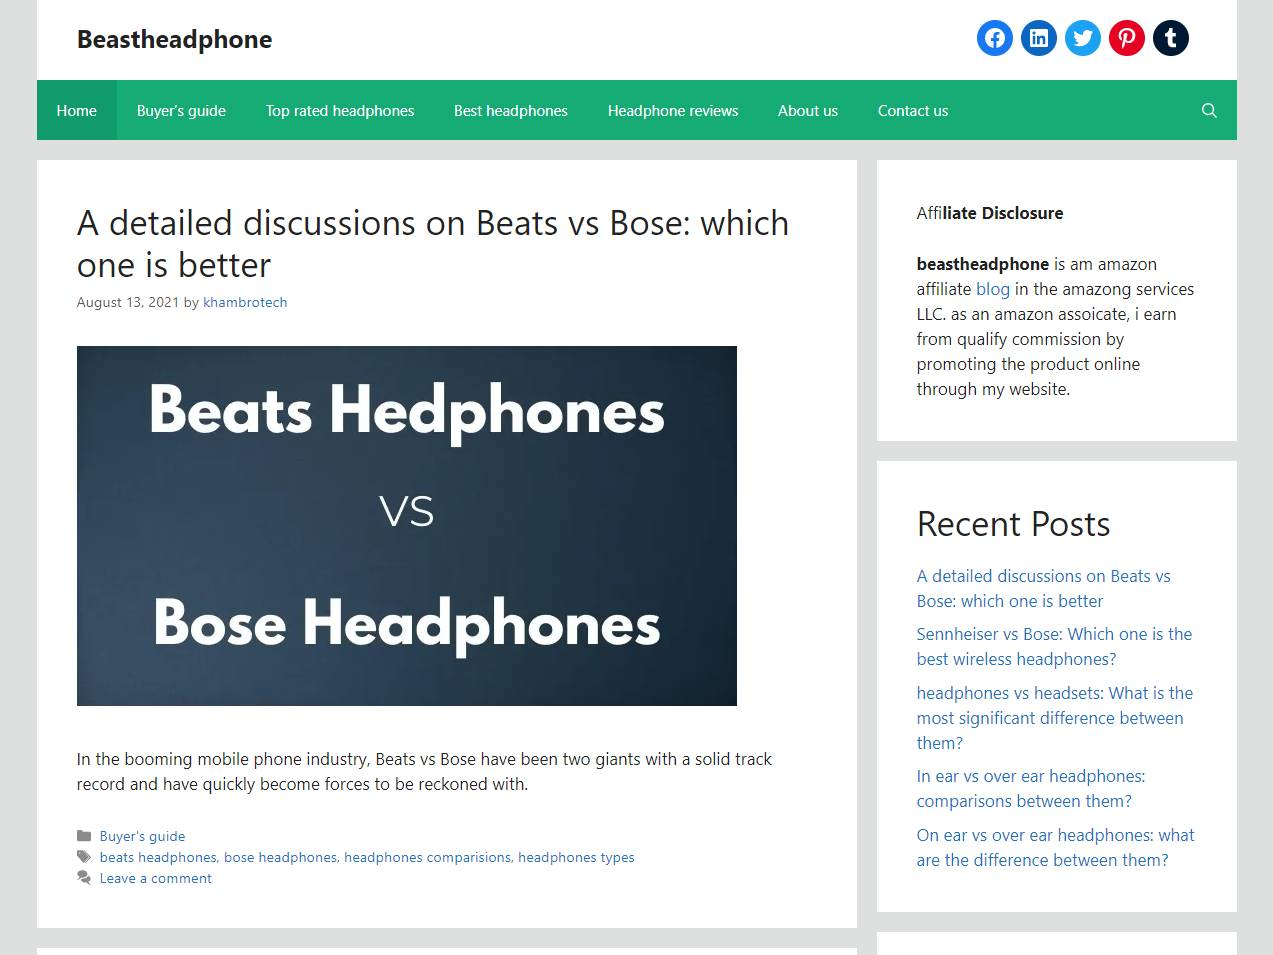Open Headphone reviews menu item

(x=673, y=110)
